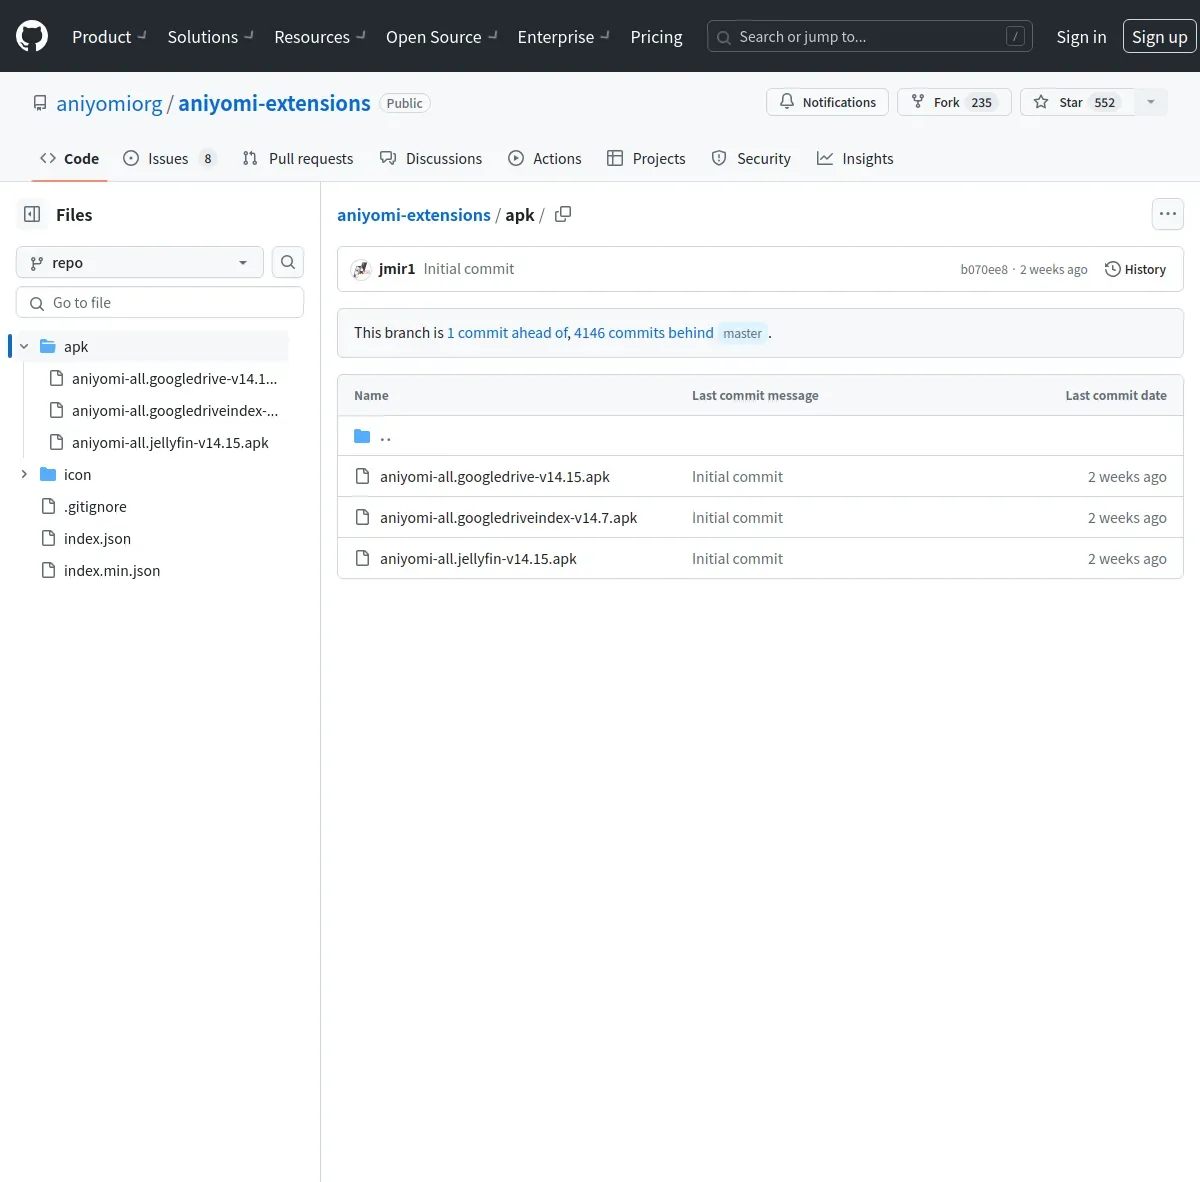Open the star lists dropdown arrow
The width and height of the screenshot is (1200, 1182).
tap(1151, 102)
